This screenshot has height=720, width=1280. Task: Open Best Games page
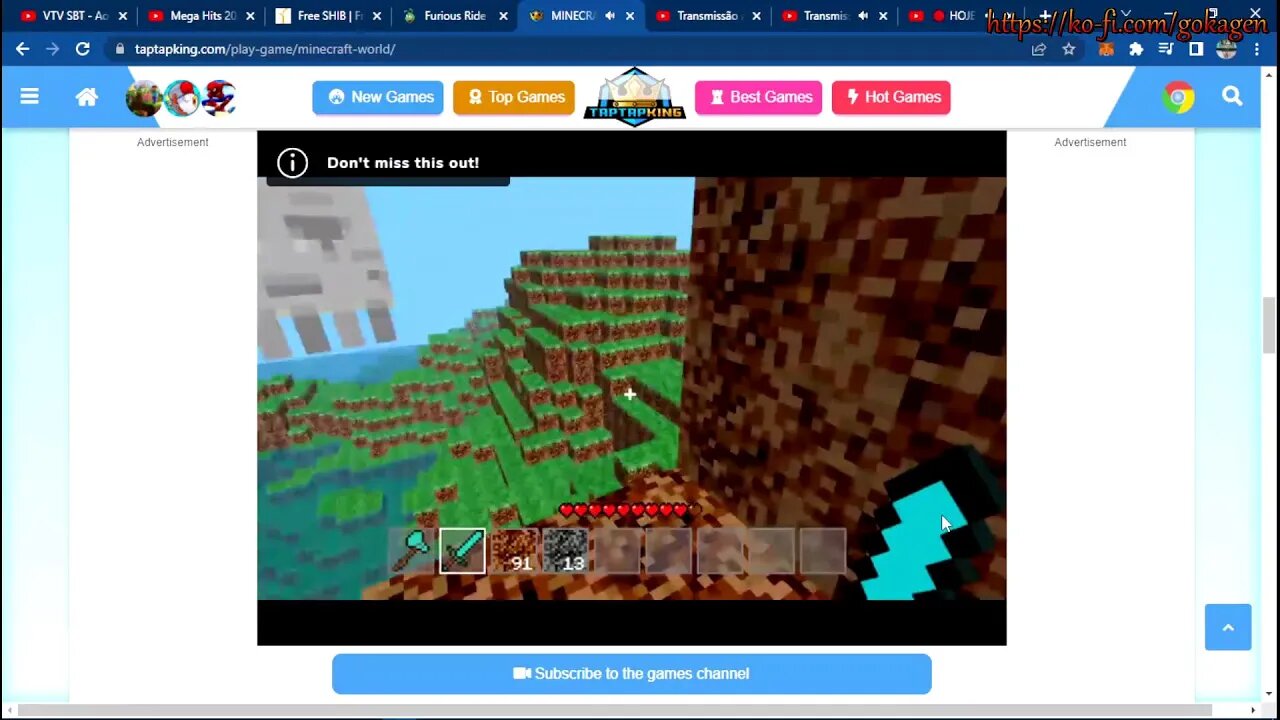point(758,97)
